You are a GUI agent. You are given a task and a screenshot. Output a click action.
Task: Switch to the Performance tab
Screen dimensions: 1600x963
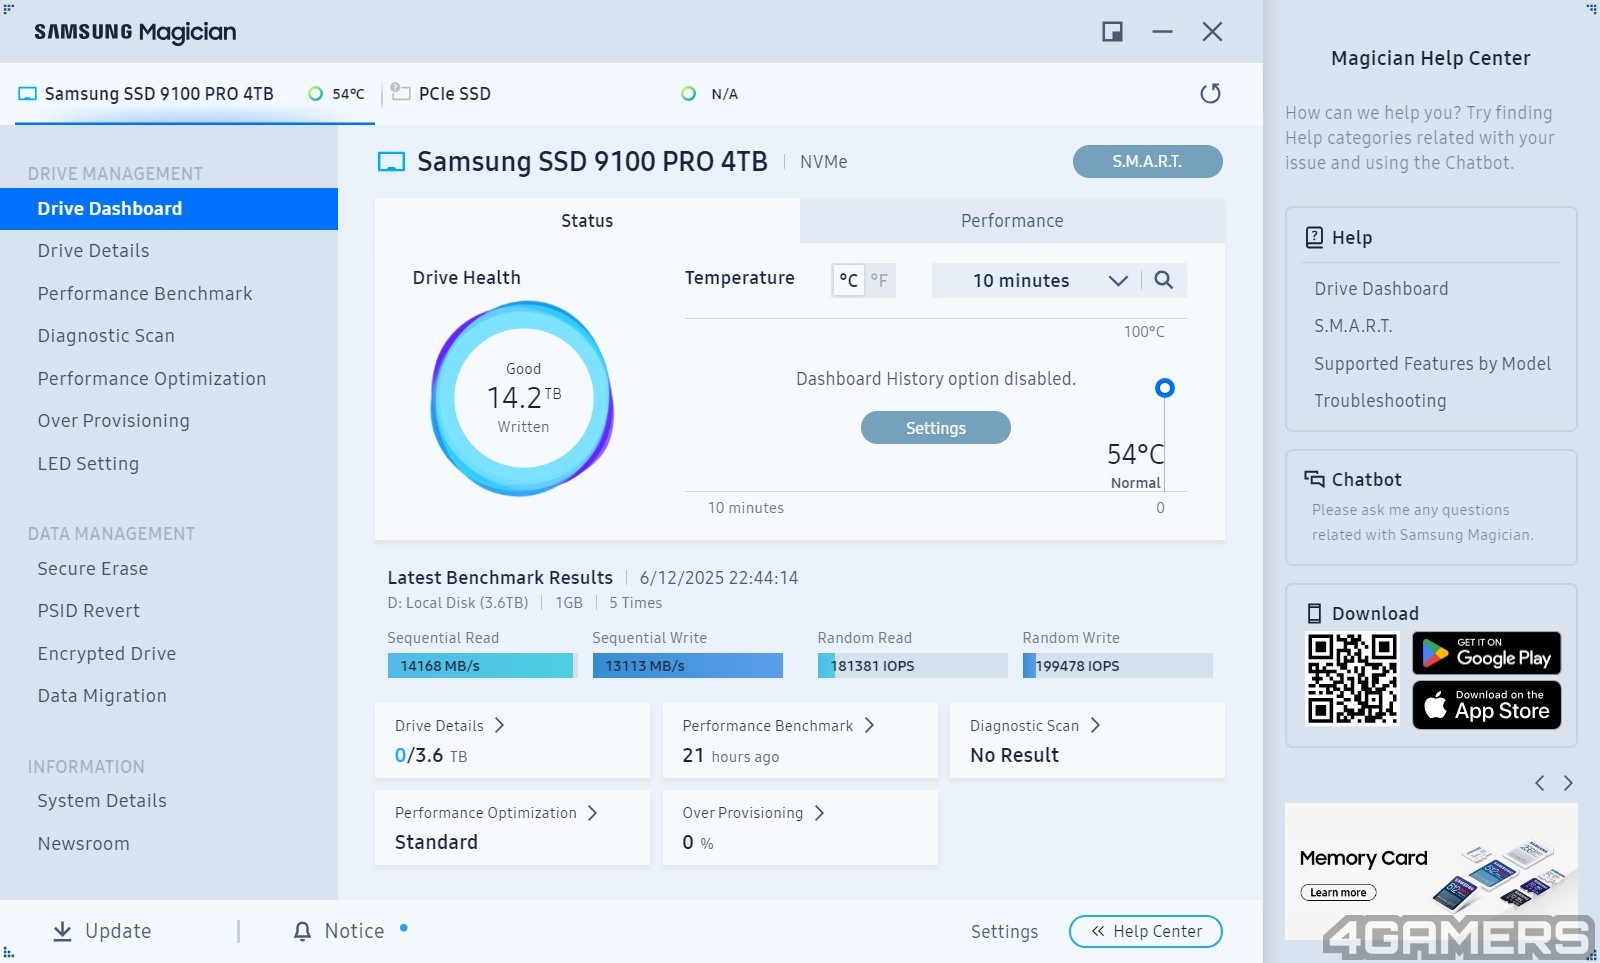[1012, 221]
